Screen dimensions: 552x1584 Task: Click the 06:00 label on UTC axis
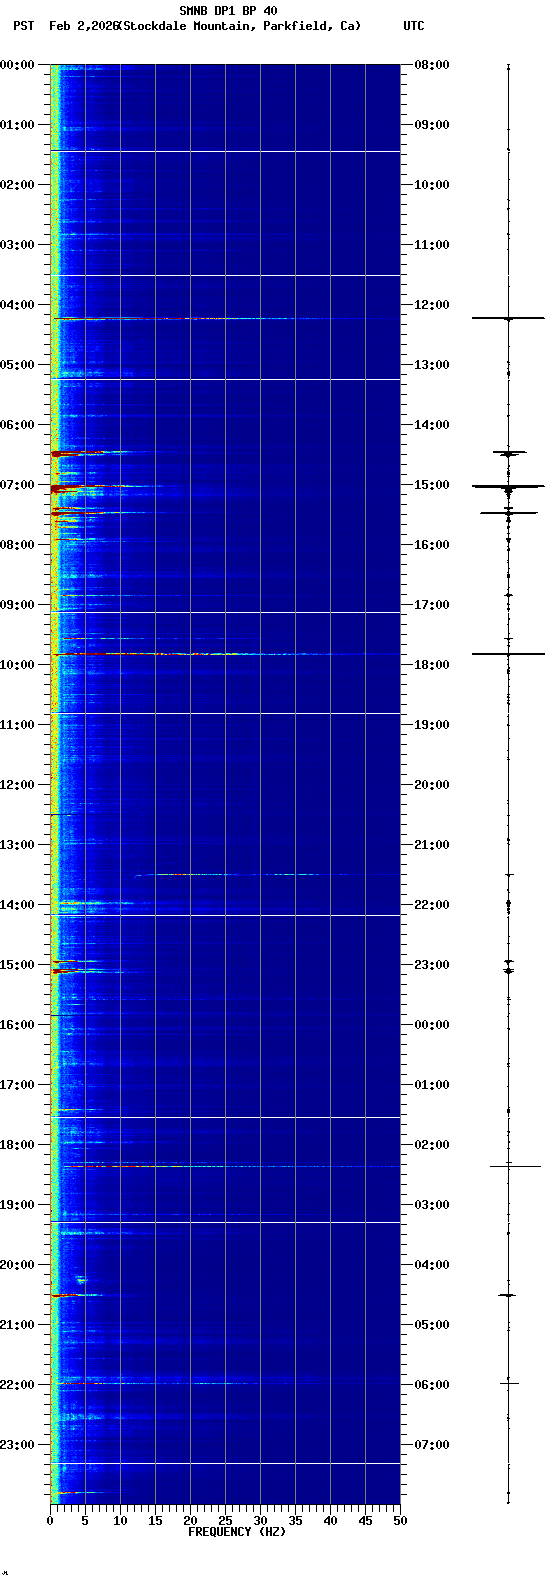point(432,1385)
